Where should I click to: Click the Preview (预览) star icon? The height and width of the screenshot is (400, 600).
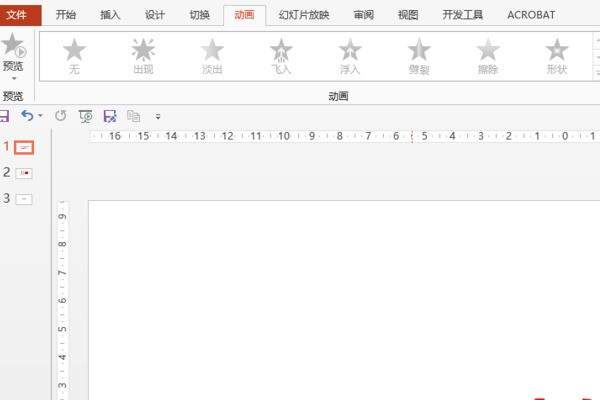[13, 45]
